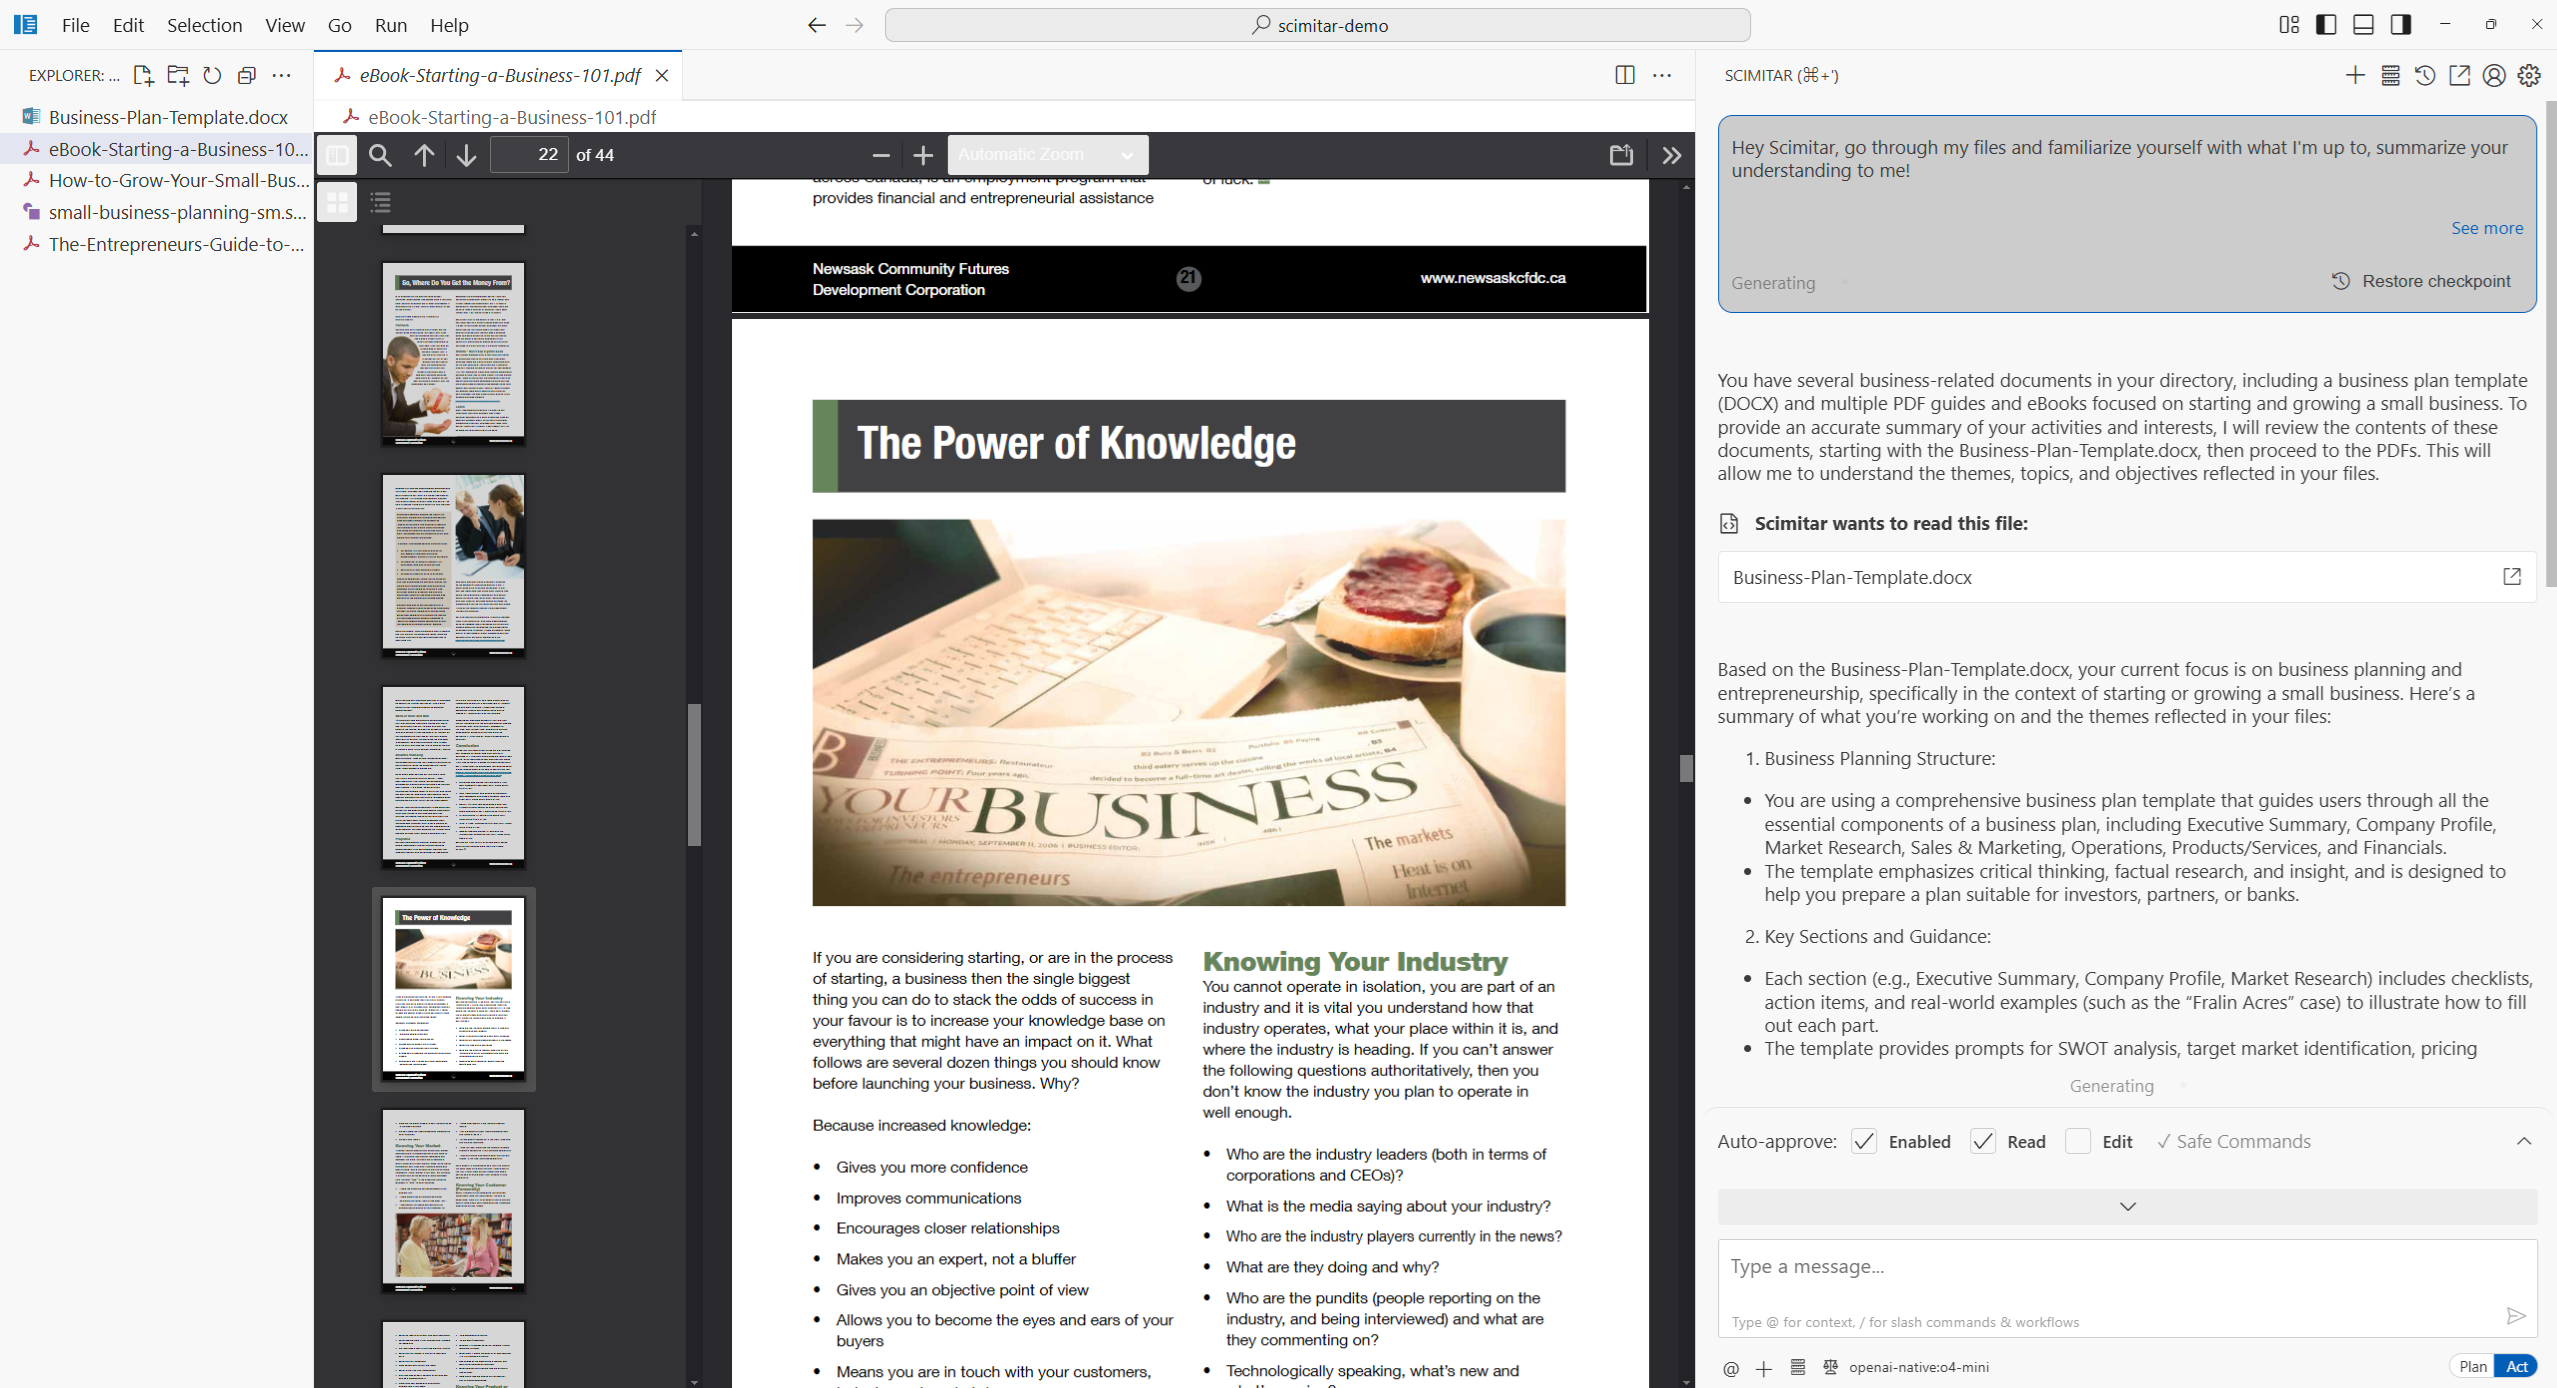Collapse all folders in Explorer

pos(247,75)
